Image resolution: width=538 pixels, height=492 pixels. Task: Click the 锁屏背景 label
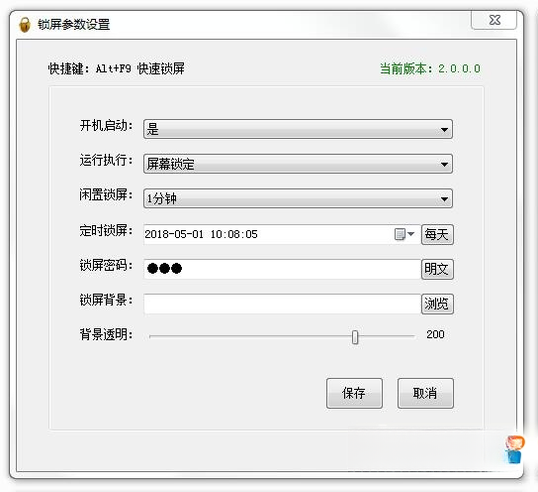[x=106, y=300]
